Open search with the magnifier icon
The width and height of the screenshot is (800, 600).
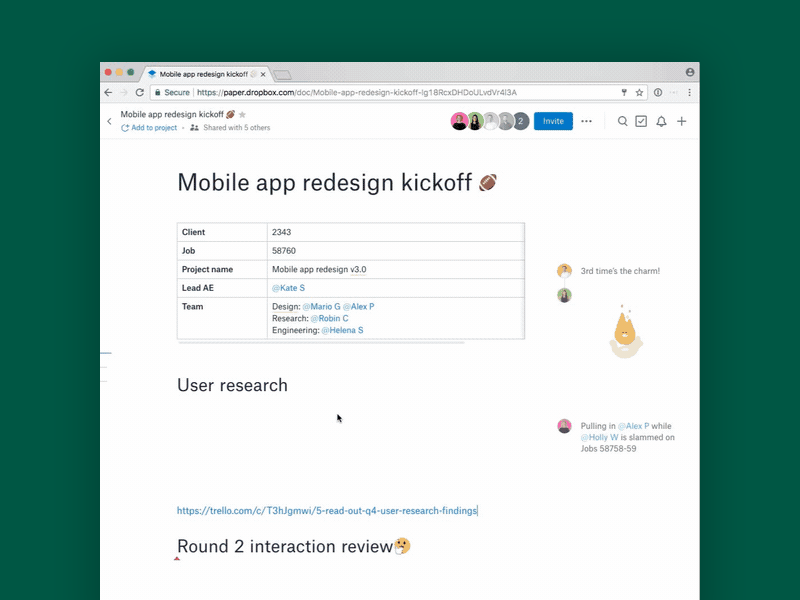tap(622, 121)
